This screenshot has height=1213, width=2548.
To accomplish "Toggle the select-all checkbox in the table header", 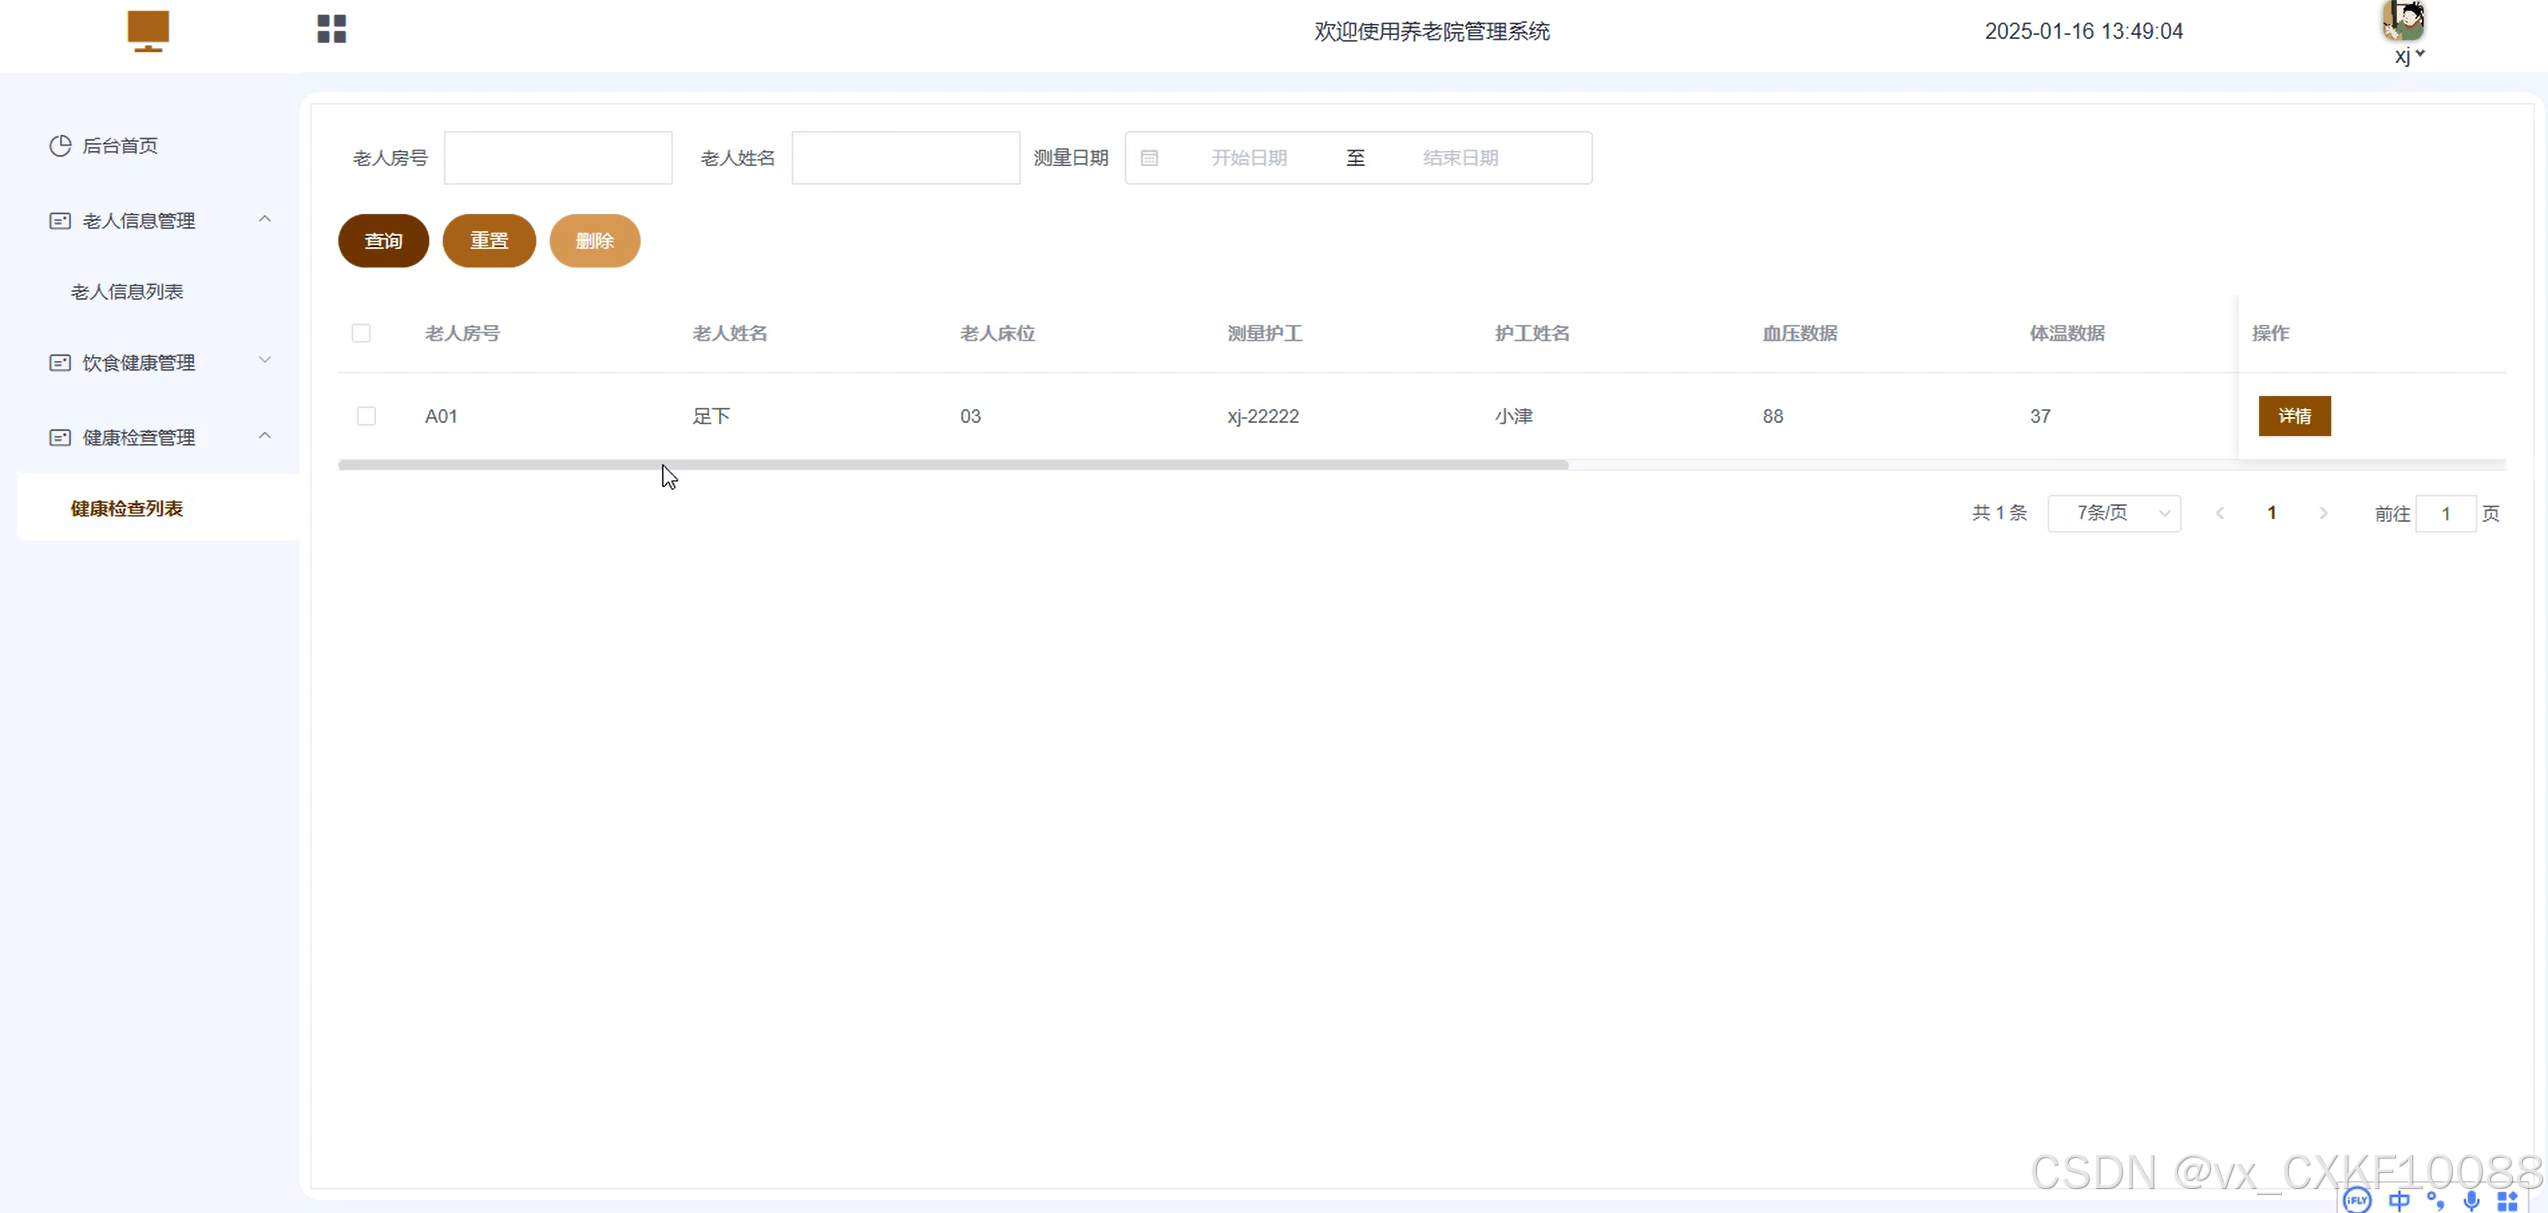I will pos(361,333).
